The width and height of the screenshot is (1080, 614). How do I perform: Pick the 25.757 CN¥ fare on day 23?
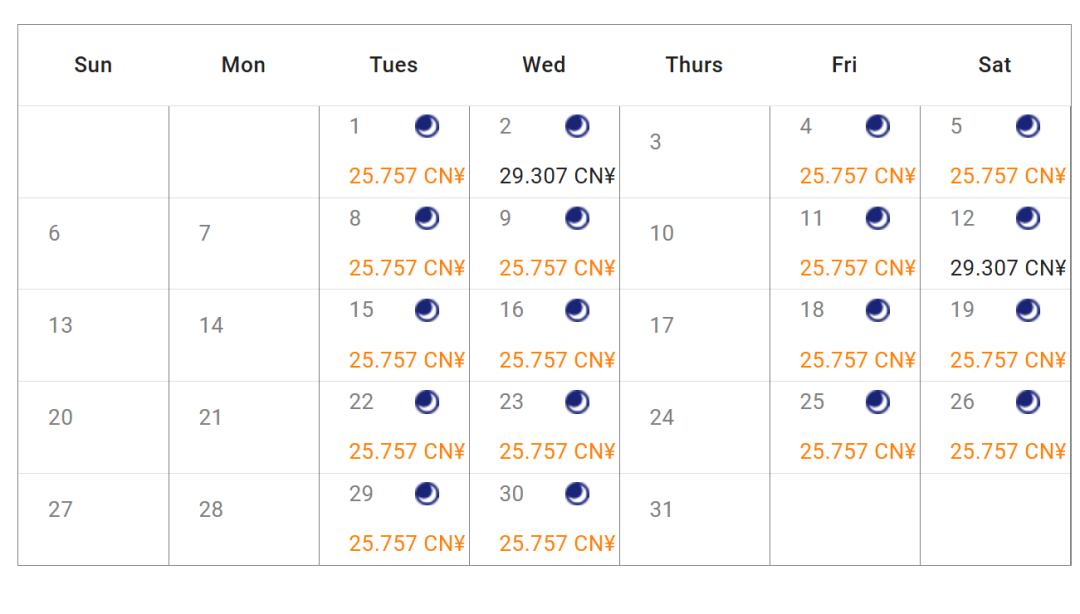pos(557,452)
